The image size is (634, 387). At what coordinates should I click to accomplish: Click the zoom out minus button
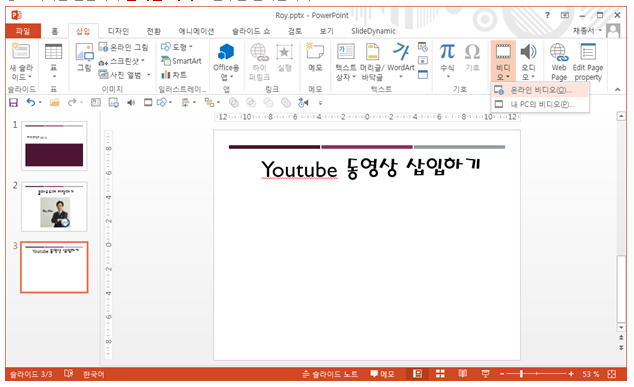pos(502,374)
